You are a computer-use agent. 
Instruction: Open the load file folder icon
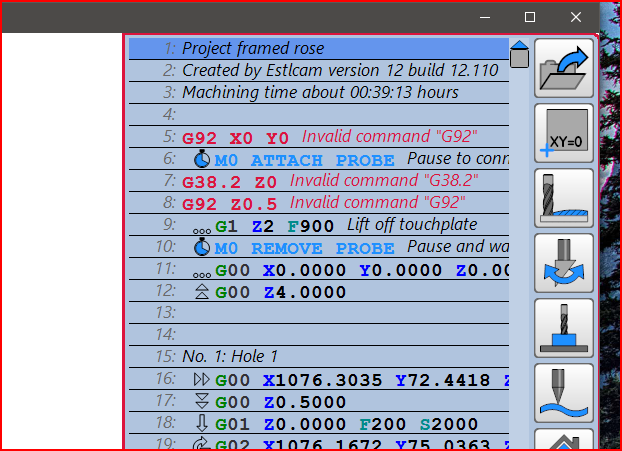[x=564, y=68]
